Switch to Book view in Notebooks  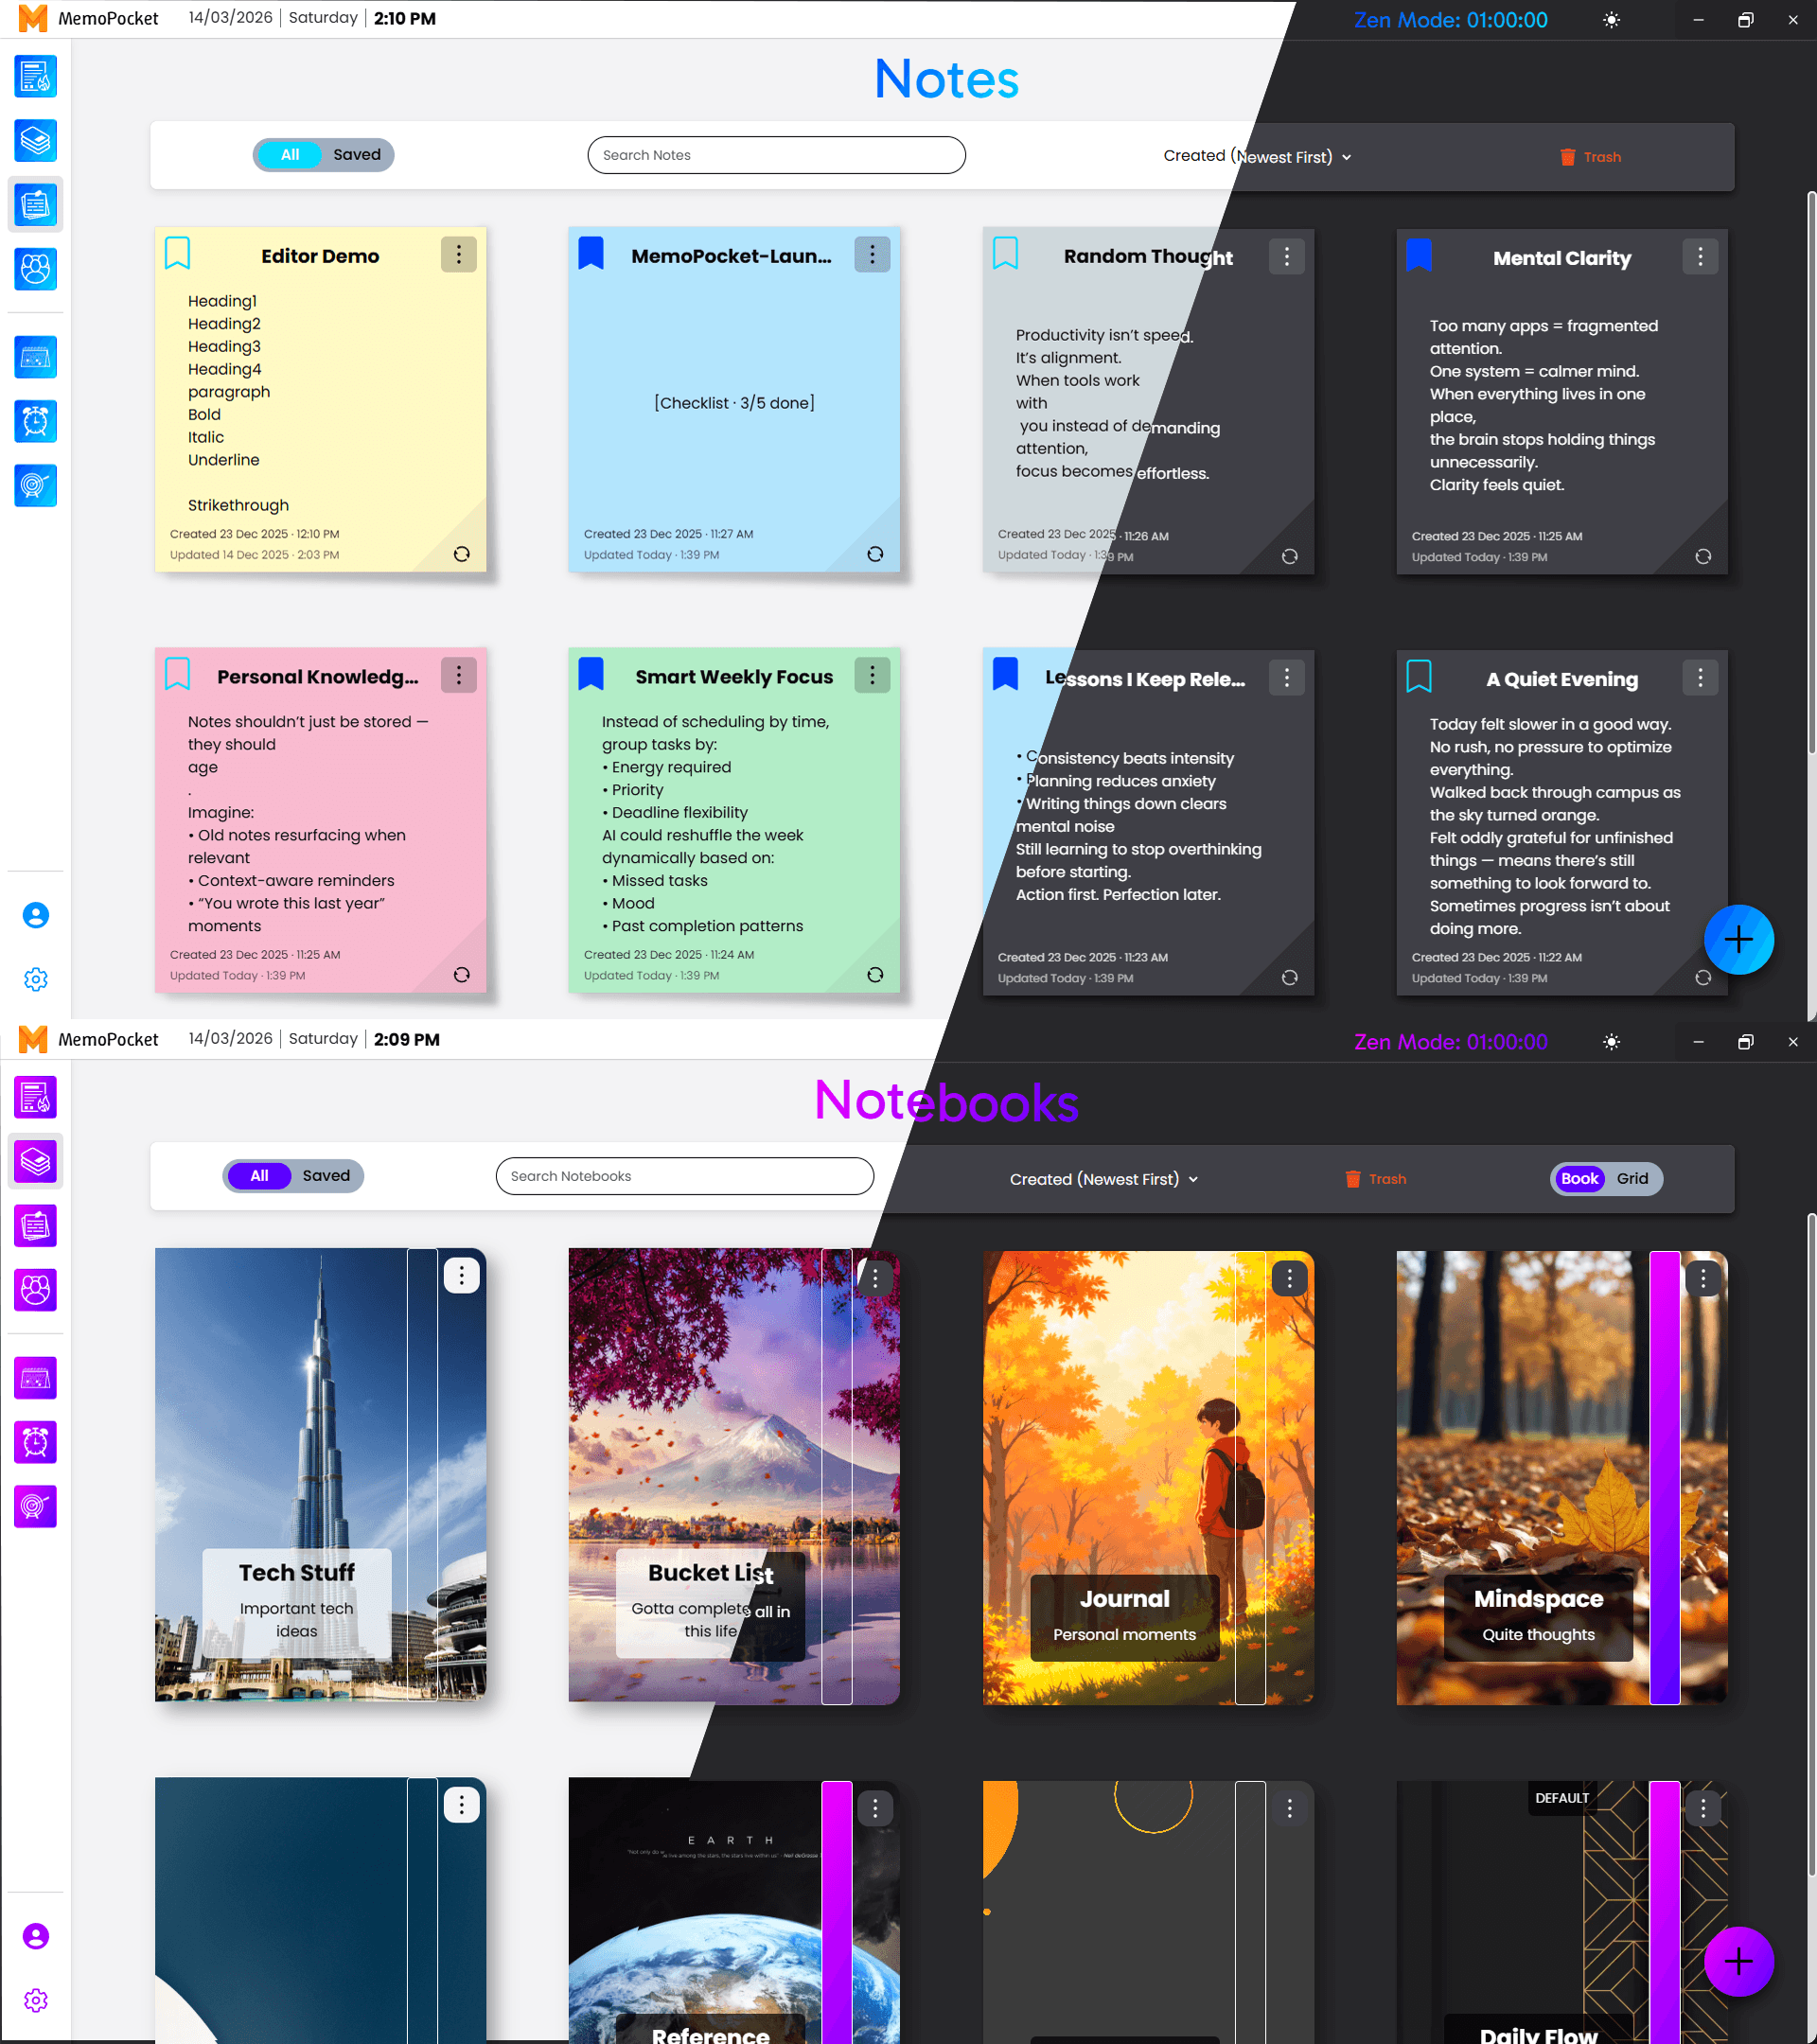pyautogui.click(x=1580, y=1179)
